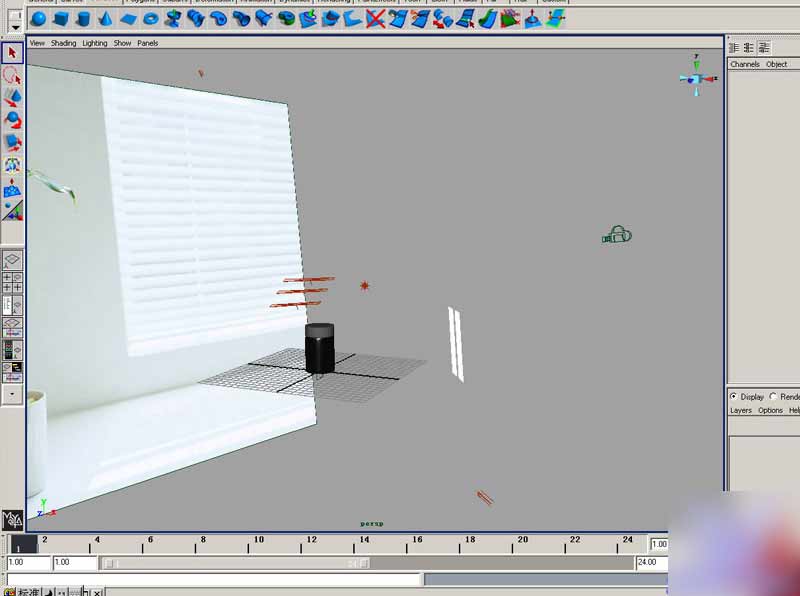Viewport: 800px width, 596px height.
Task: Switch to Persp/Hypergraph layout
Action: pos(12,372)
